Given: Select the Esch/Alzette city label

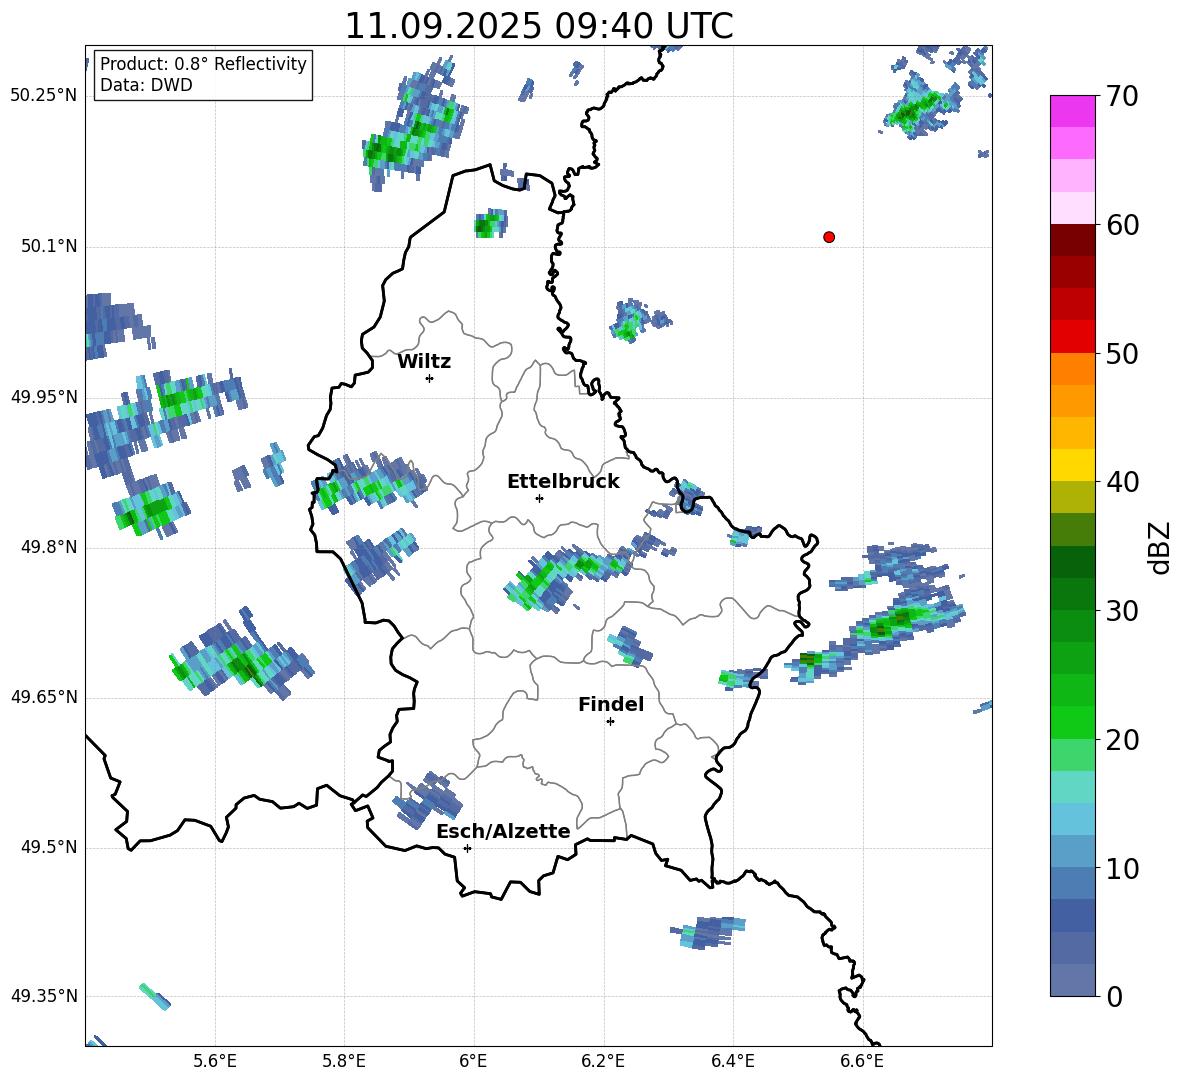Looking at the screenshot, I should 503,832.
